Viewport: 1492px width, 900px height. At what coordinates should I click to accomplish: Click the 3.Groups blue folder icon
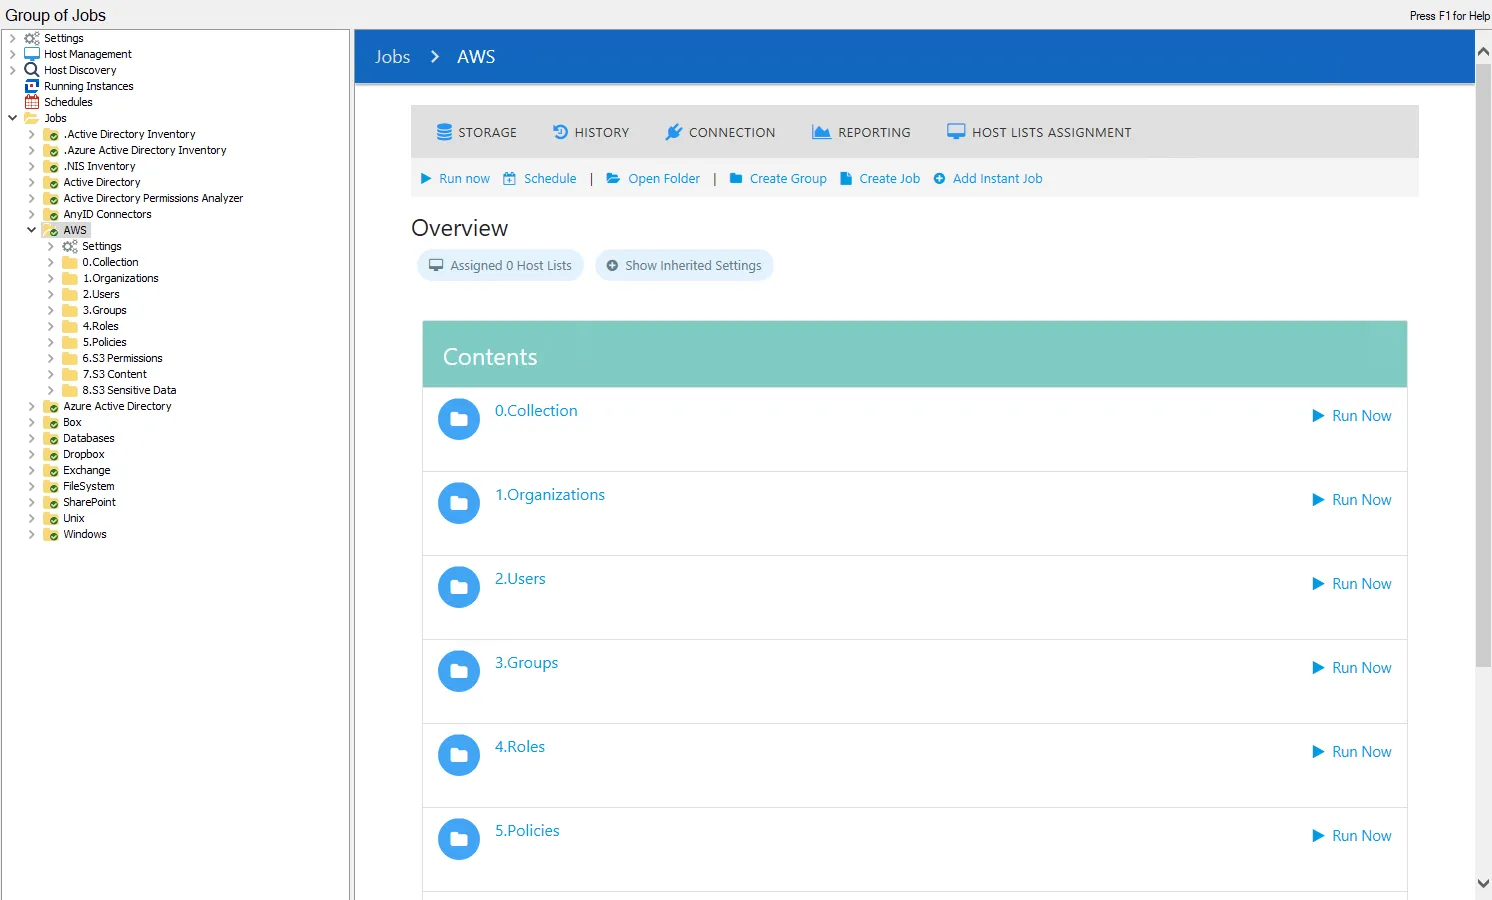click(459, 671)
